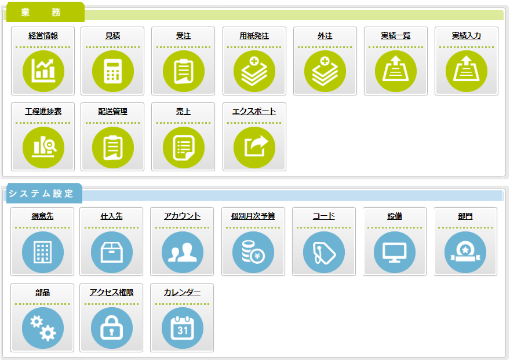Open the 実績入力 icon
This screenshot has width=510, height=361.
466,71
